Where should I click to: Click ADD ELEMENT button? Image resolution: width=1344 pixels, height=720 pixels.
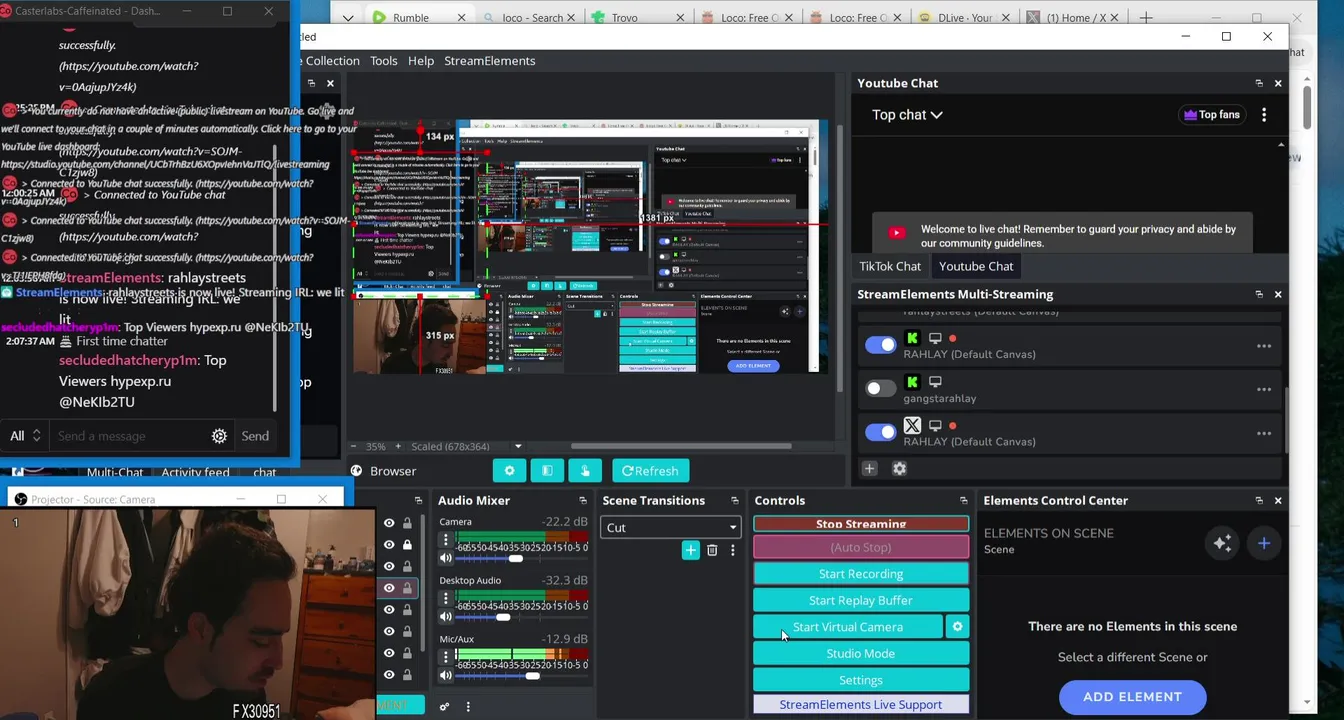1132,697
